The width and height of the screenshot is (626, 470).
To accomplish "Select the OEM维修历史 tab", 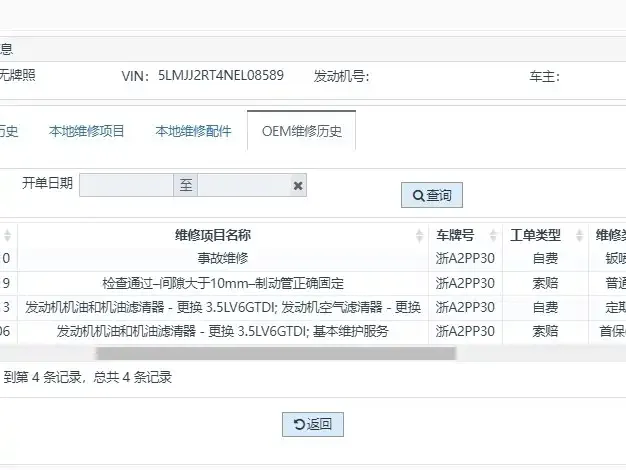I will click(301, 131).
